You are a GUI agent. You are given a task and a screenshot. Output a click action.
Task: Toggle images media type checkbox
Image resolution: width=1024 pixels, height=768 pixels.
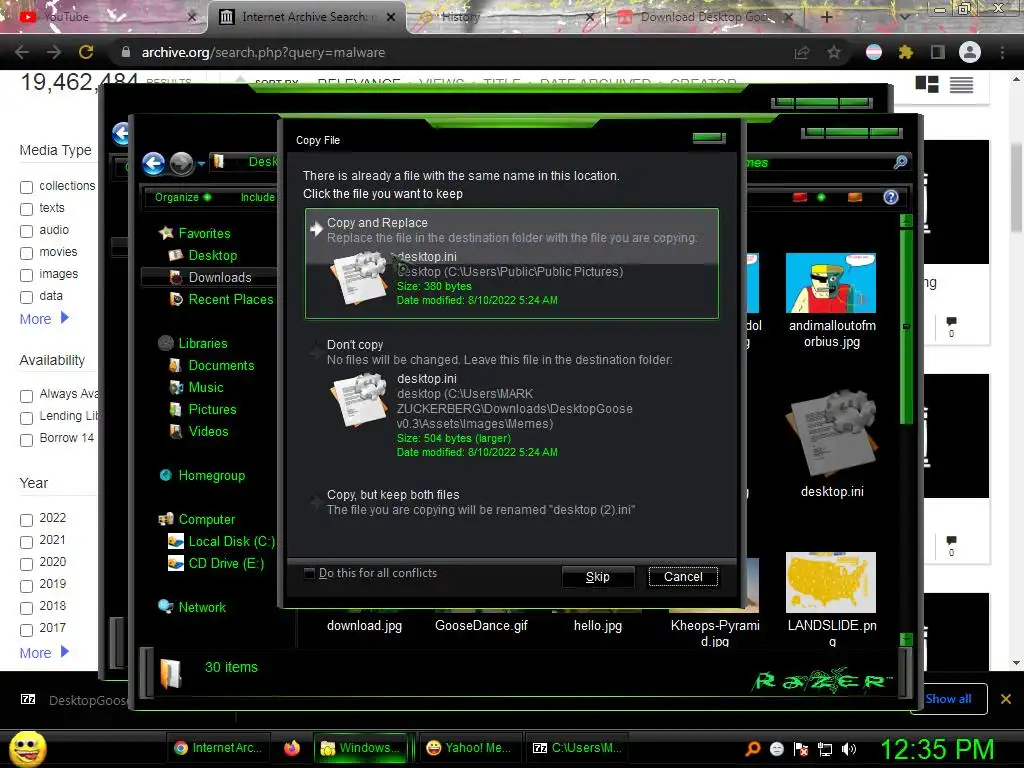click(x=26, y=276)
